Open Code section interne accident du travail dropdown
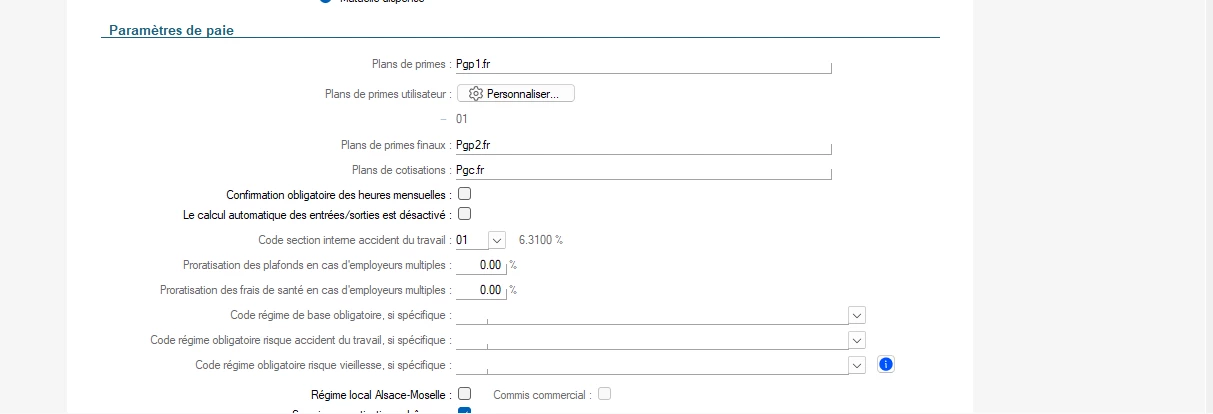Screen dimensions: 1213x414 (x=498, y=240)
